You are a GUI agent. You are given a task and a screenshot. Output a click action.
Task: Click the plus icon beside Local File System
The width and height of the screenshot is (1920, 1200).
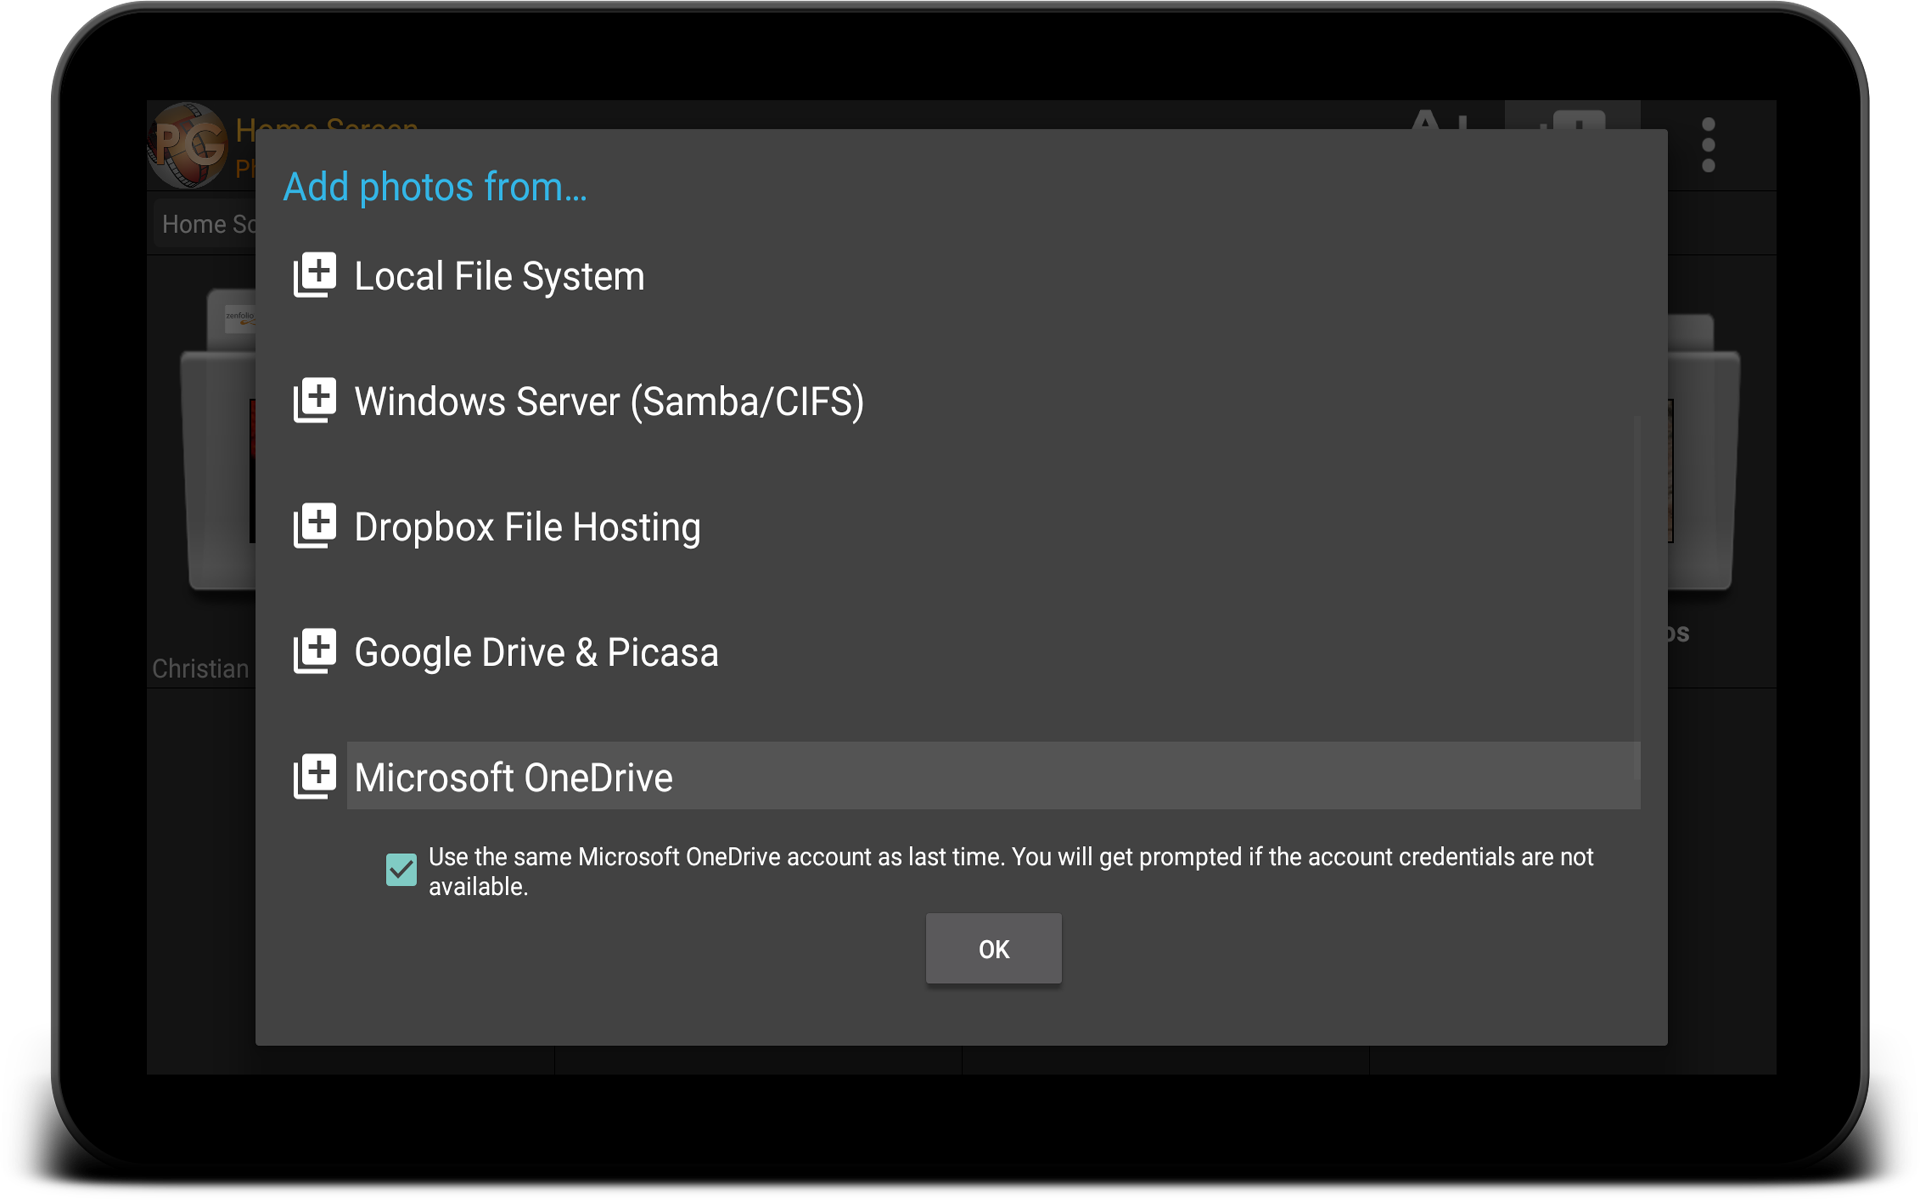click(314, 275)
